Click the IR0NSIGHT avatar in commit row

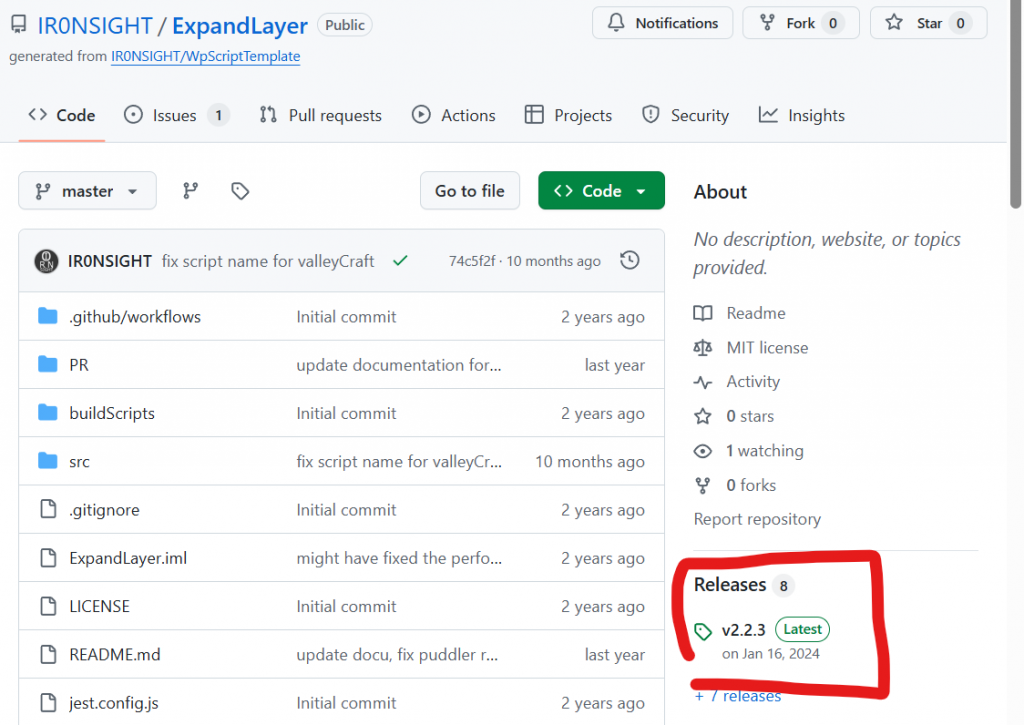click(x=47, y=261)
